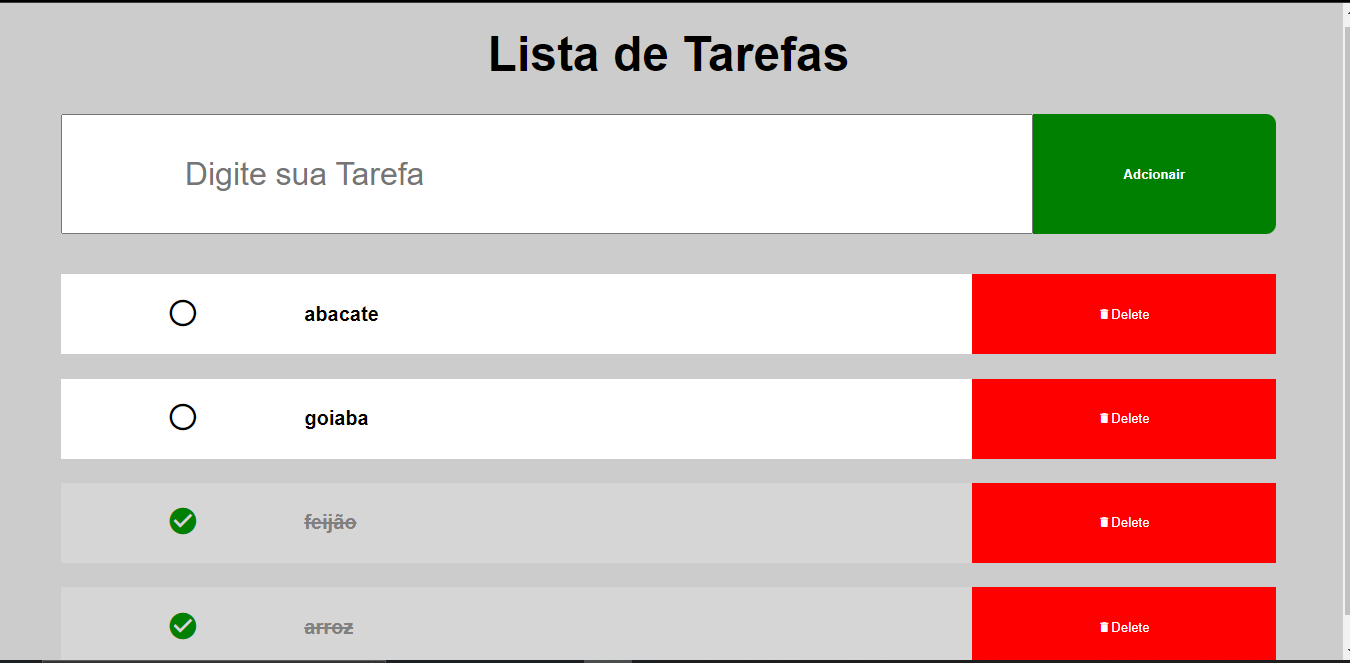Click the green checkmark icon beside arroz
This screenshot has height=663, width=1350.
point(183,627)
